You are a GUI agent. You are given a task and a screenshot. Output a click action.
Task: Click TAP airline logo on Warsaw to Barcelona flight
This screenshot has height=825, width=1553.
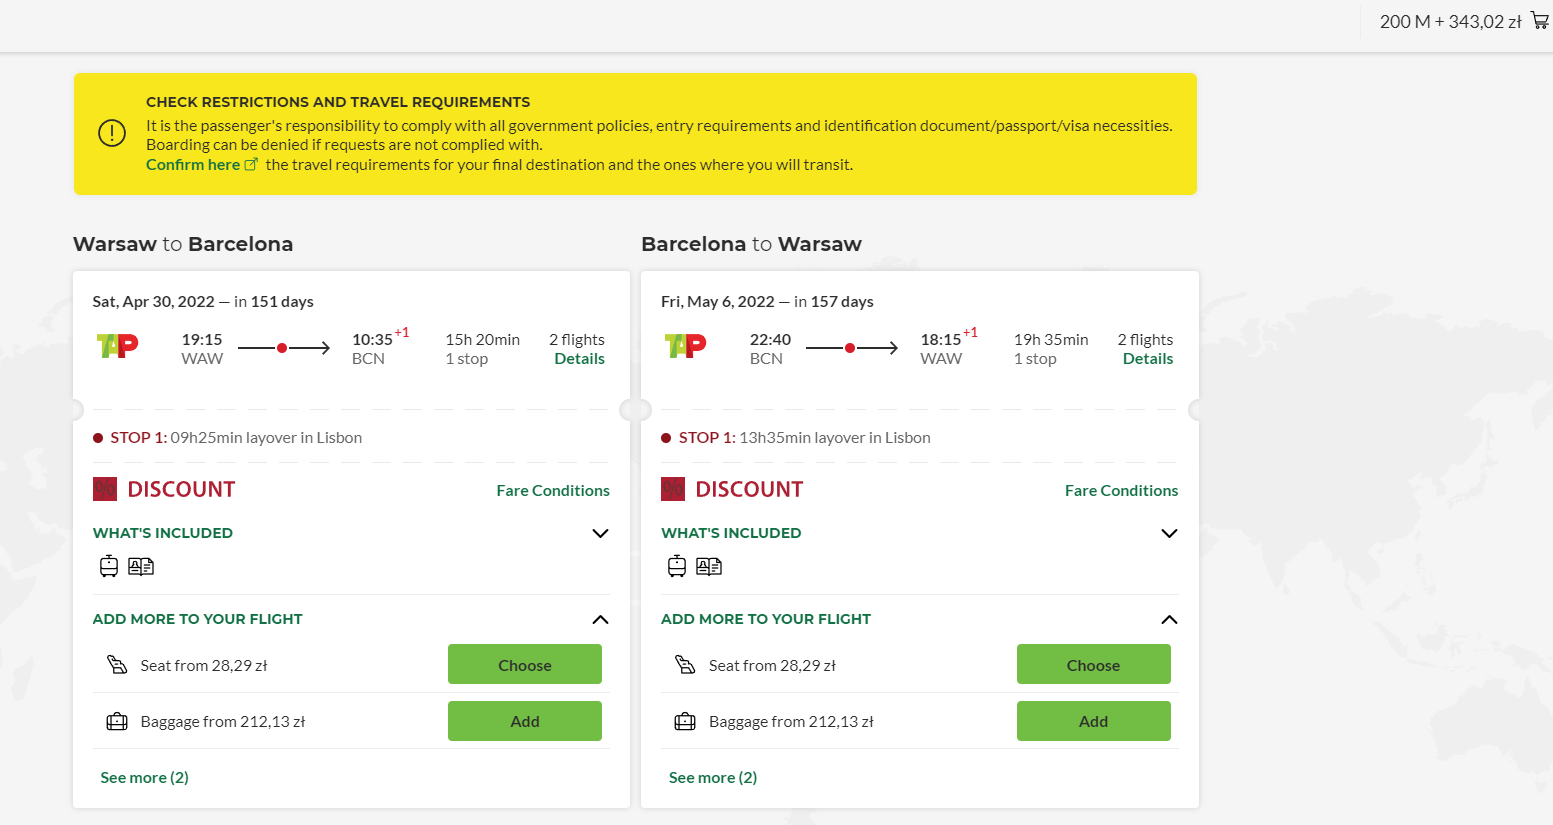point(117,346)
